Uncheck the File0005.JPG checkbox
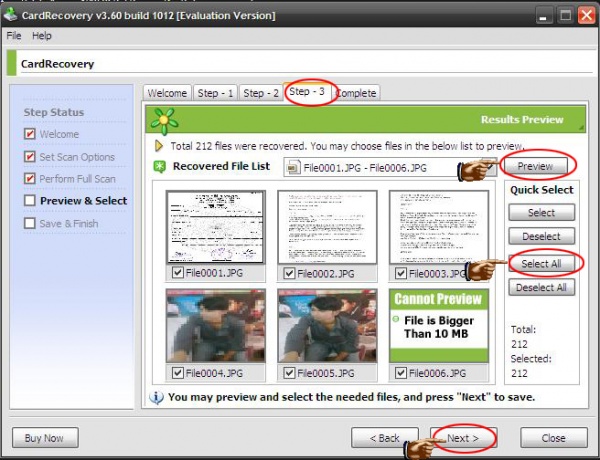This screenshot has width=600, height=460. point(289,373)
